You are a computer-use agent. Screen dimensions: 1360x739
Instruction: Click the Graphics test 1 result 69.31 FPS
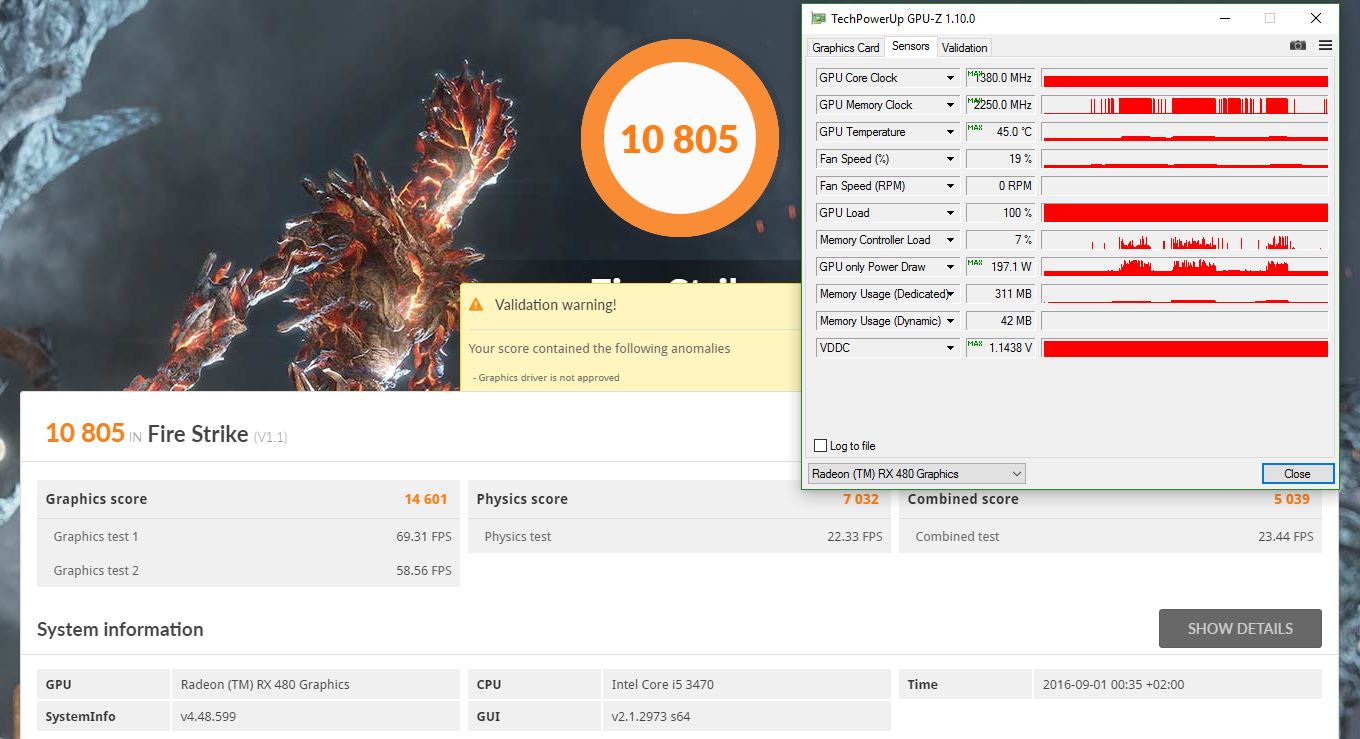pyautogui.click(x=424, y=537)
